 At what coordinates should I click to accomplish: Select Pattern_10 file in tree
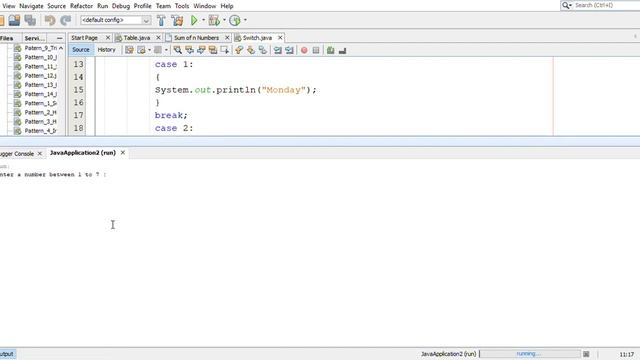40,57
